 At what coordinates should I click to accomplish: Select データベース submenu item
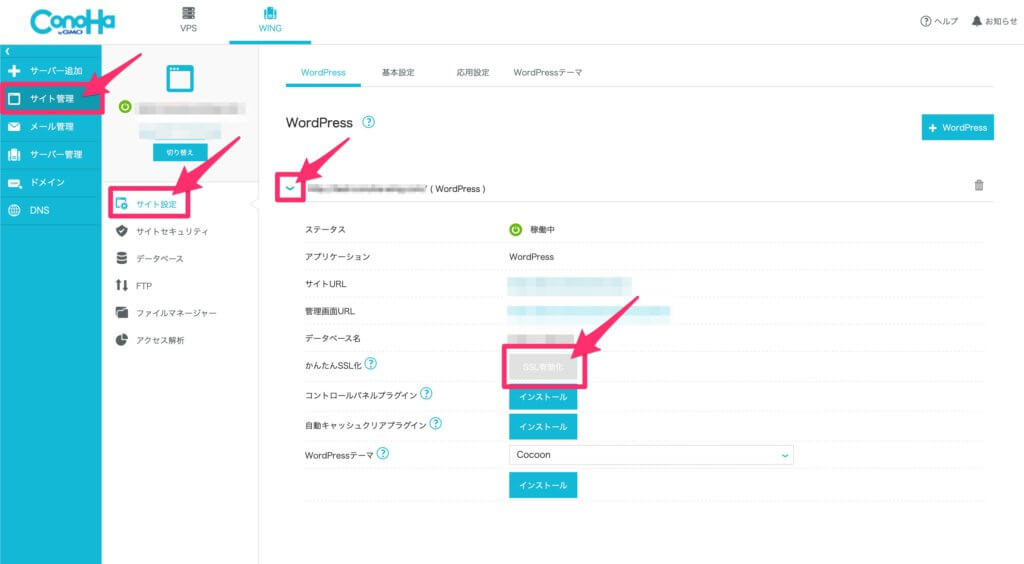pos(150,258)
